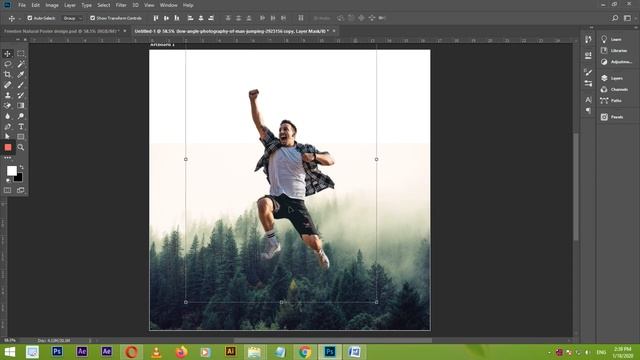Click the search icon in options bar

click(615, 18)
